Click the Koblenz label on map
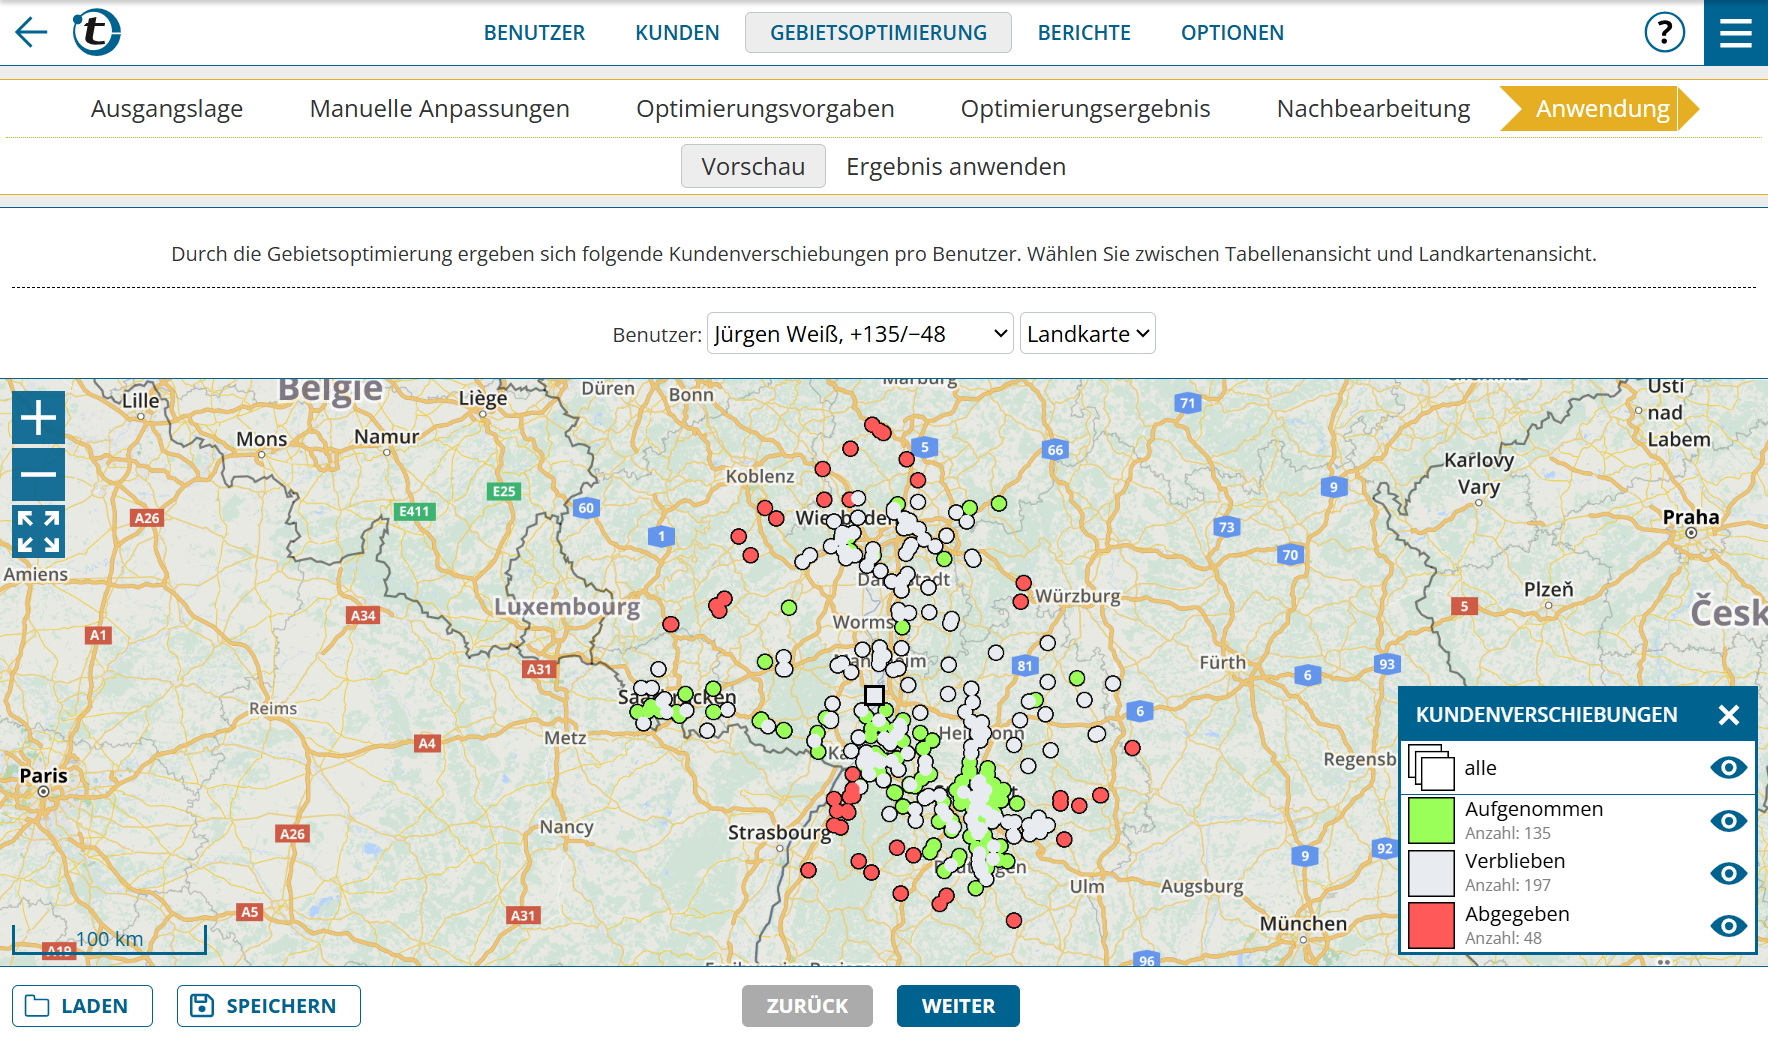Image resolution: width=1768 pixels, height=1039 pixels. pyautogui.click(x=760, y=477)
